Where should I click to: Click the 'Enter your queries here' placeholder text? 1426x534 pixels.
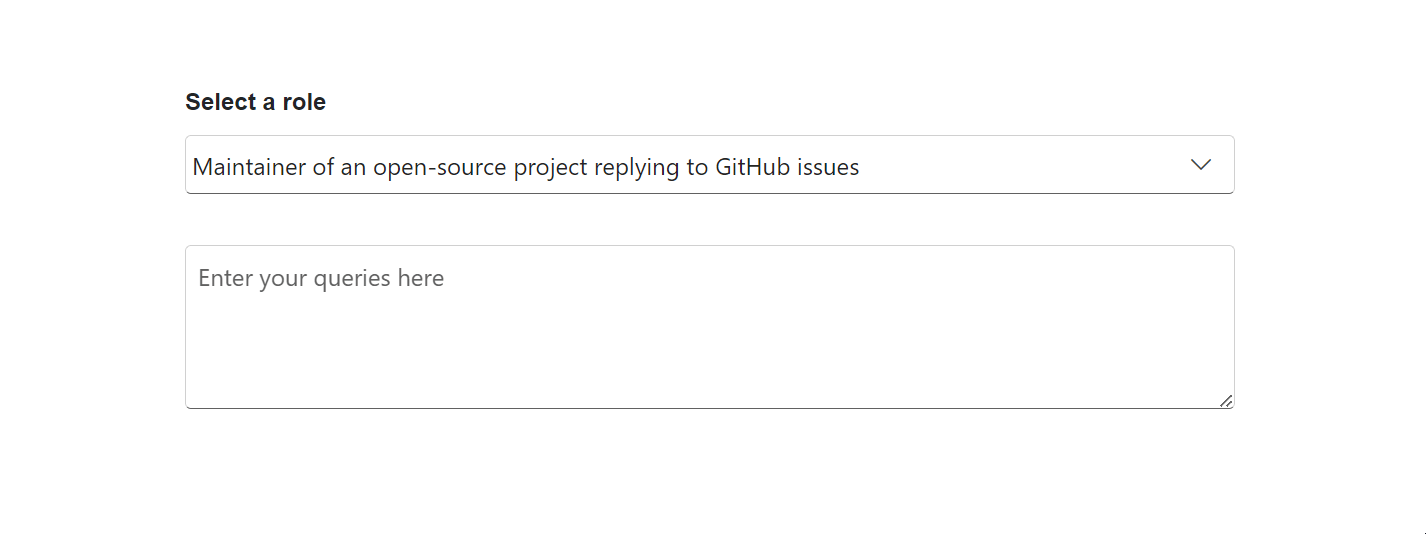(321, 278)
